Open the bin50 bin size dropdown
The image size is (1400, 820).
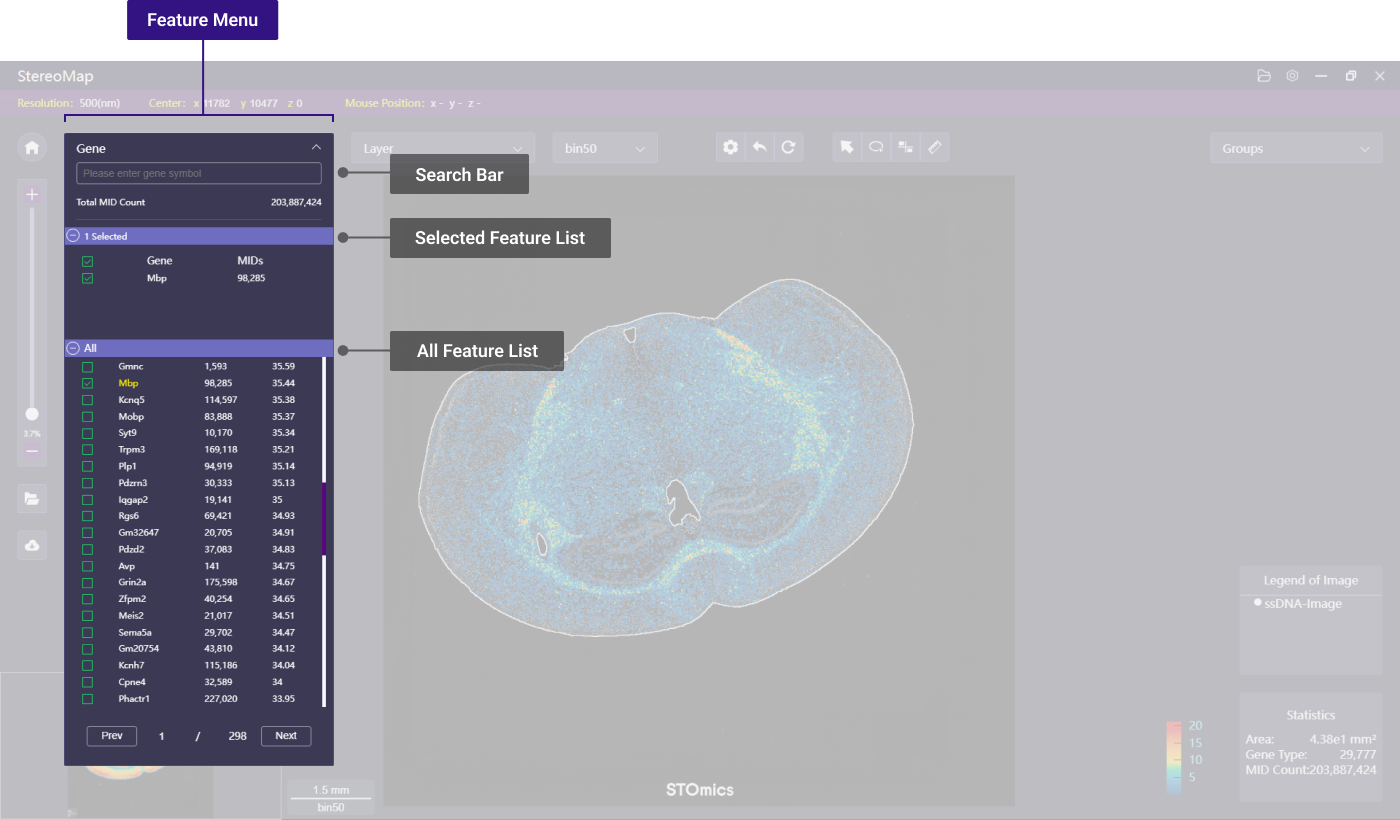pyautogui.click(x=604, y=149)
